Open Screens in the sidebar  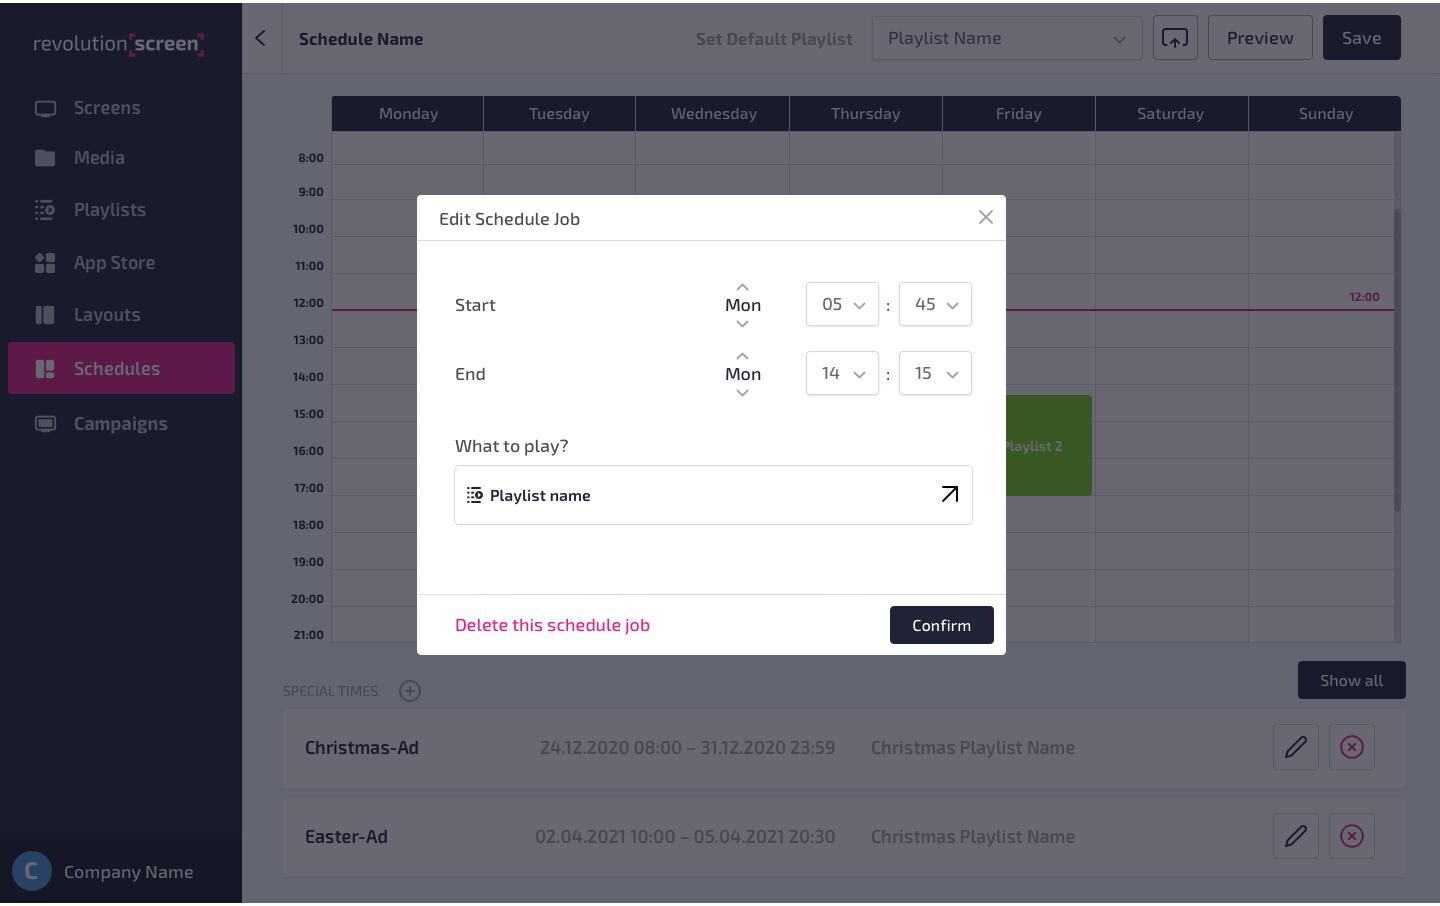tap(121, 108)
